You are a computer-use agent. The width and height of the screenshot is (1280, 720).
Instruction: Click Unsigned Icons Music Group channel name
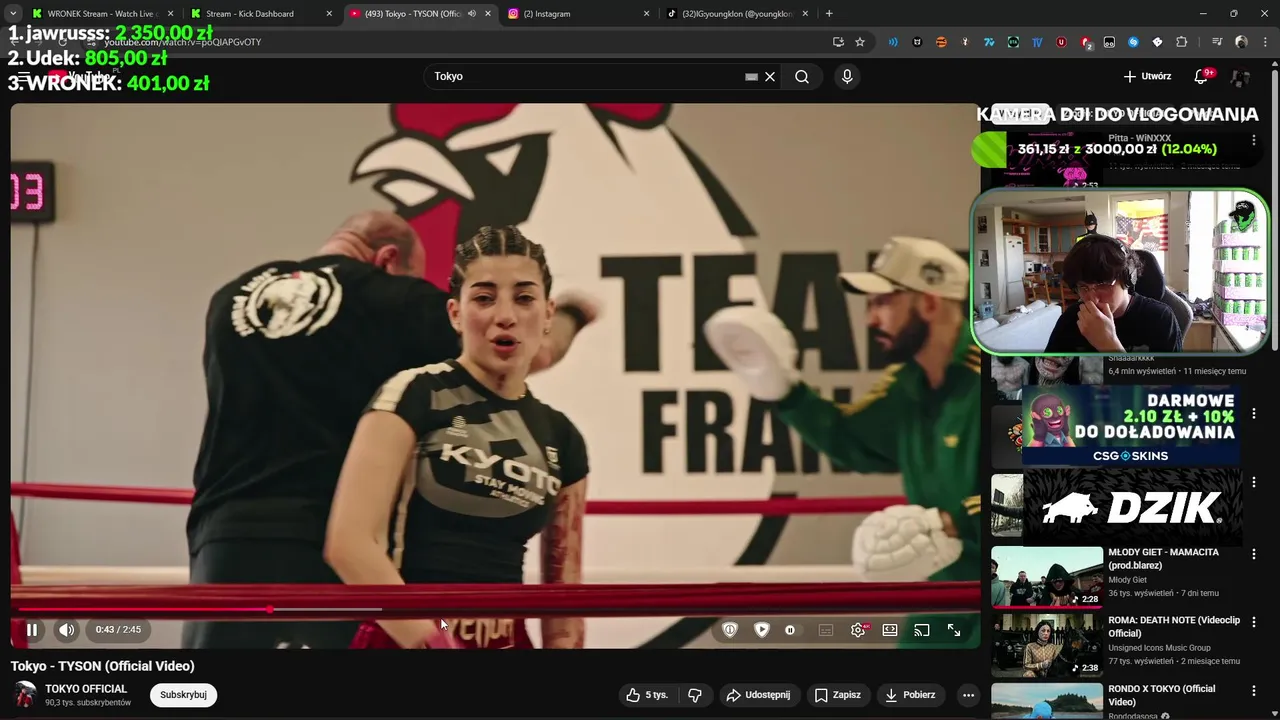pos(1159,648)
